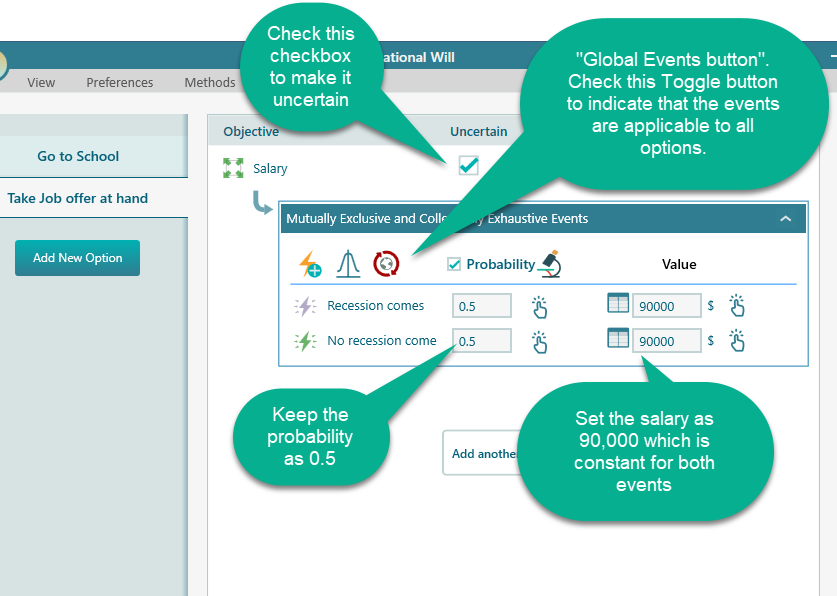Open value table icon for Recession comes
The image size is (837, 596).
[x=619, y=305]
